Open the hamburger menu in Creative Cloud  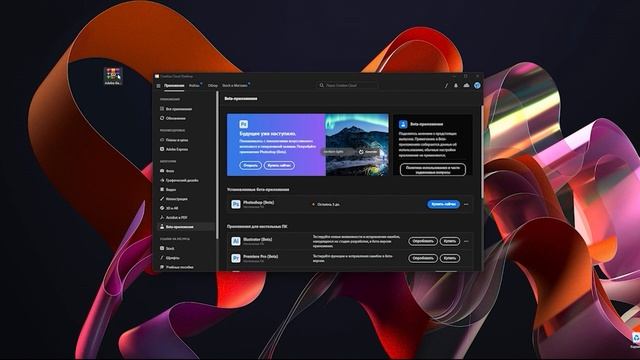click(158, 86)
